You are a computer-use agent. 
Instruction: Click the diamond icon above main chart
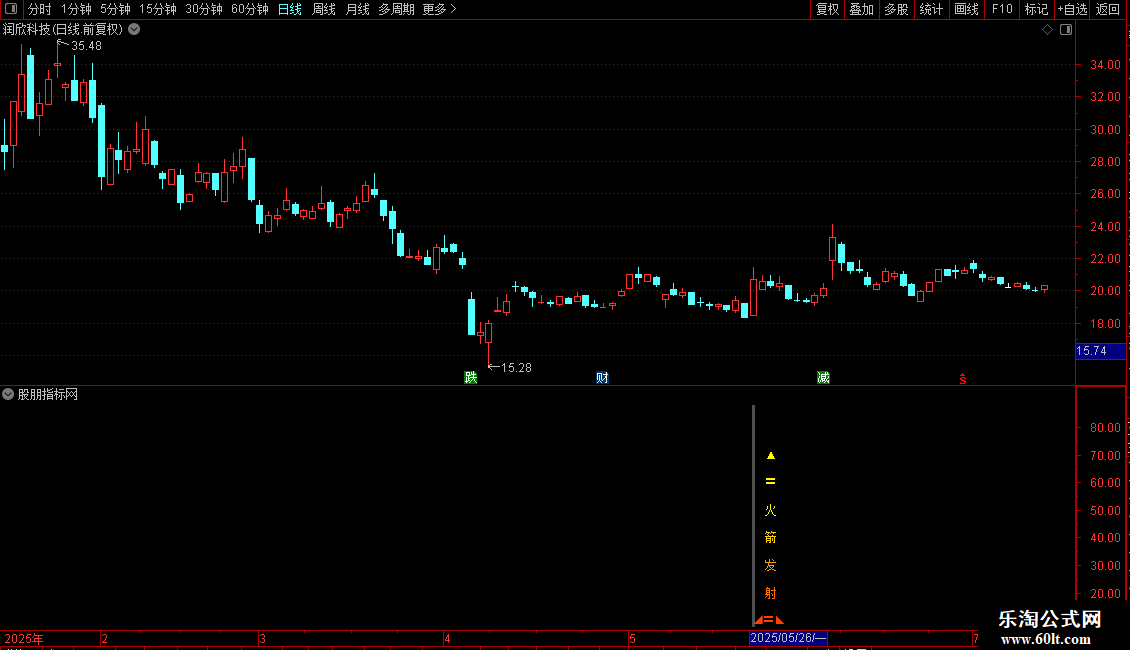[1047, 30]
